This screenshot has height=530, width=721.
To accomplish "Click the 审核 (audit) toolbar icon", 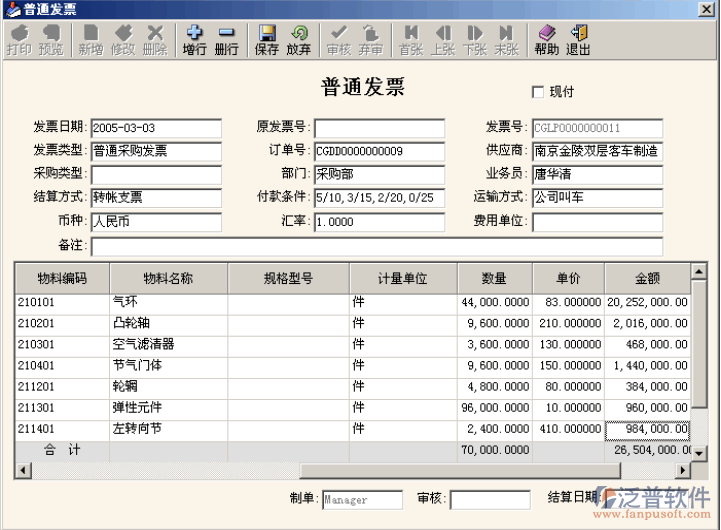I will [x=339, y=40].
